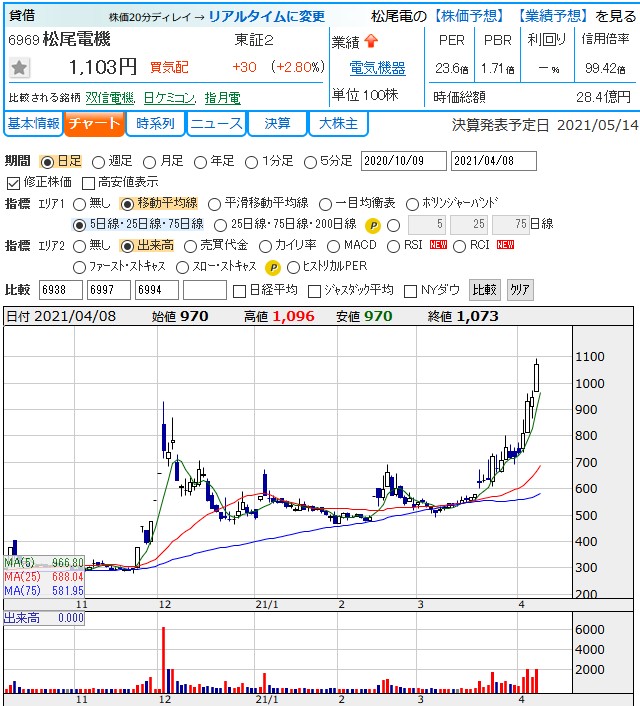Select 25日線・75日線・200日線 option
Screen dimensions: 640x706
tap(220, 225)
